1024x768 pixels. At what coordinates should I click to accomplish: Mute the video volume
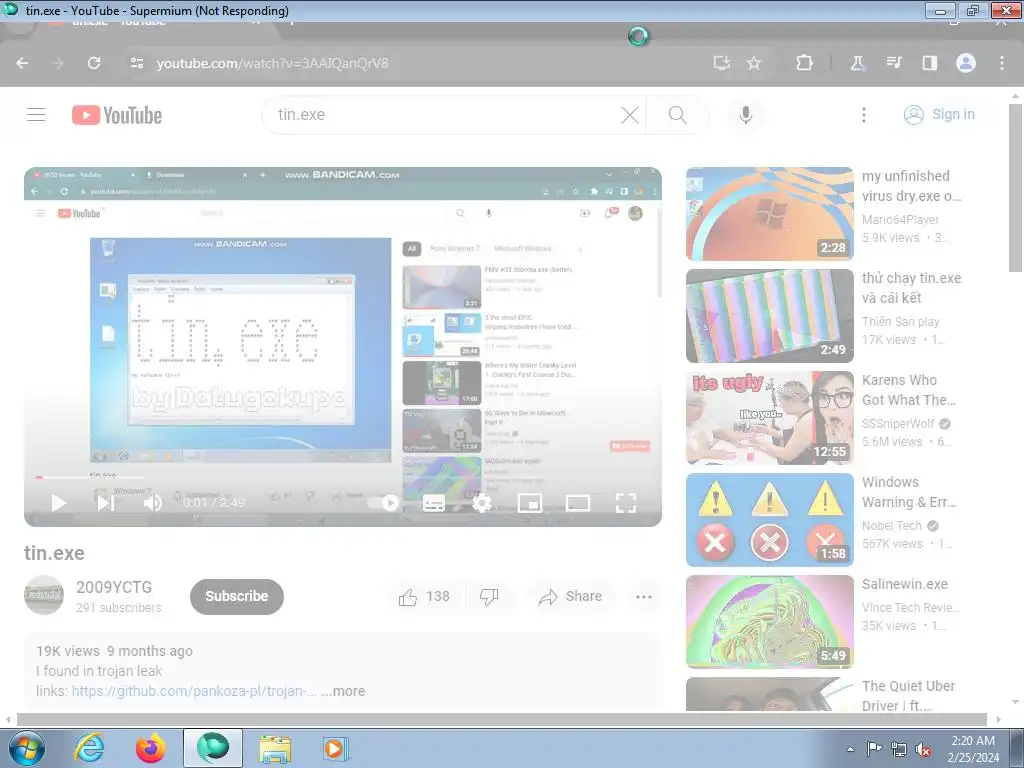pos(153,503)
